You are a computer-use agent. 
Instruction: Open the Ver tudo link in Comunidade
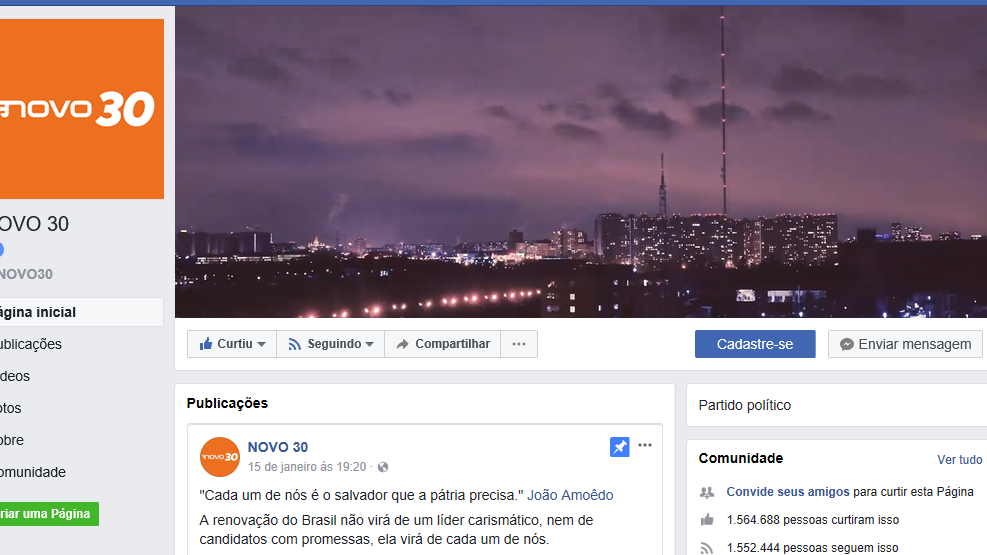959,460
